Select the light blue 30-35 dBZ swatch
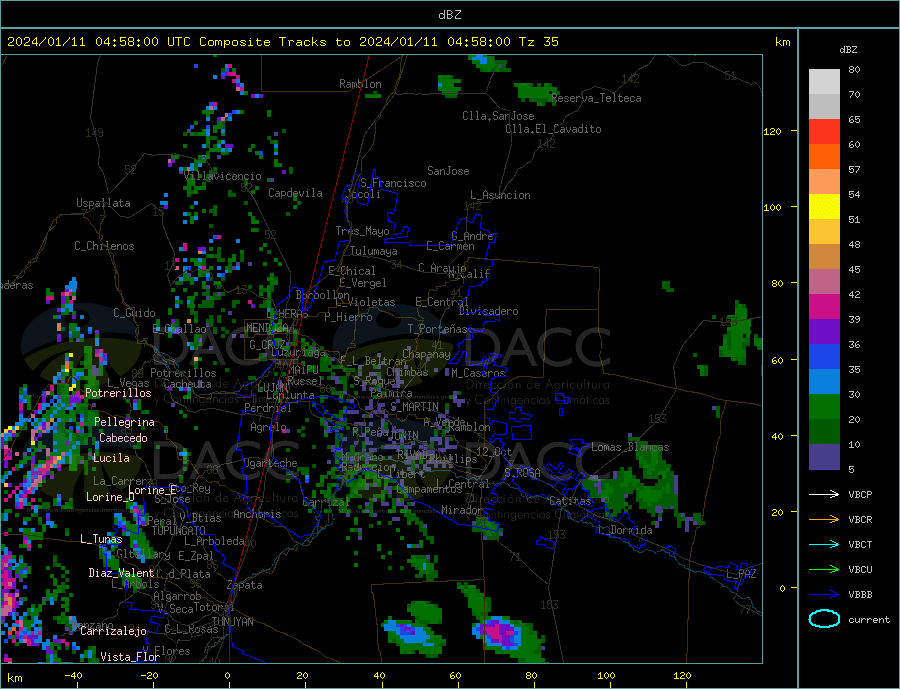 (x=824, y=382)
